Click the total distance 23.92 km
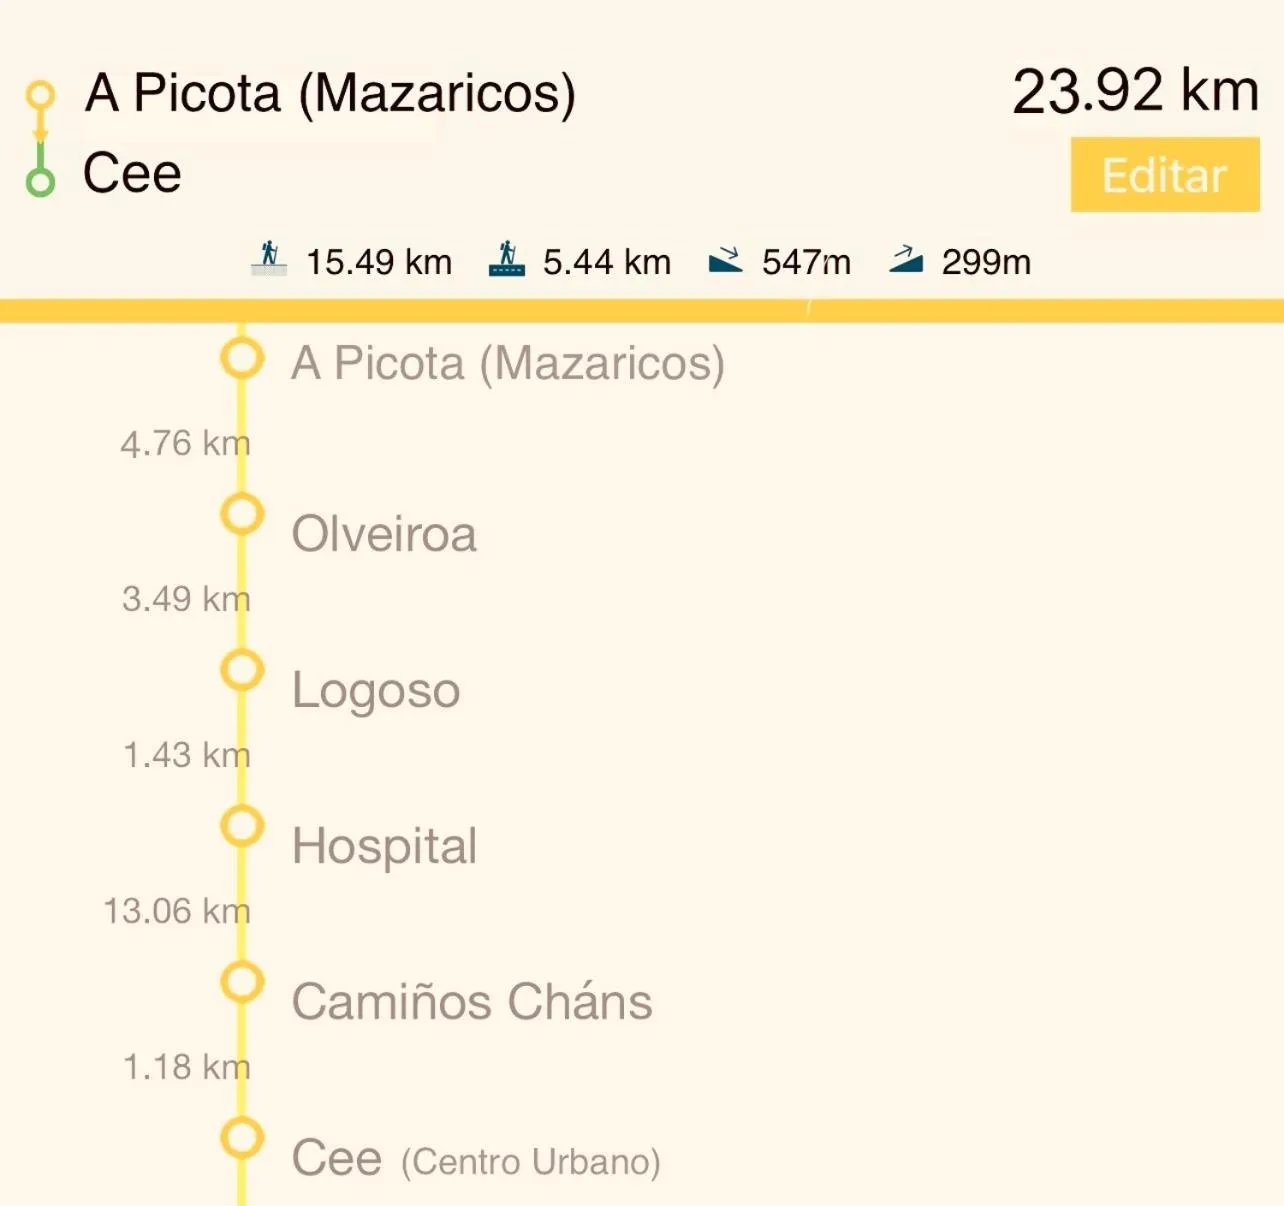1284x1206 pixels. pos(1135,91)
